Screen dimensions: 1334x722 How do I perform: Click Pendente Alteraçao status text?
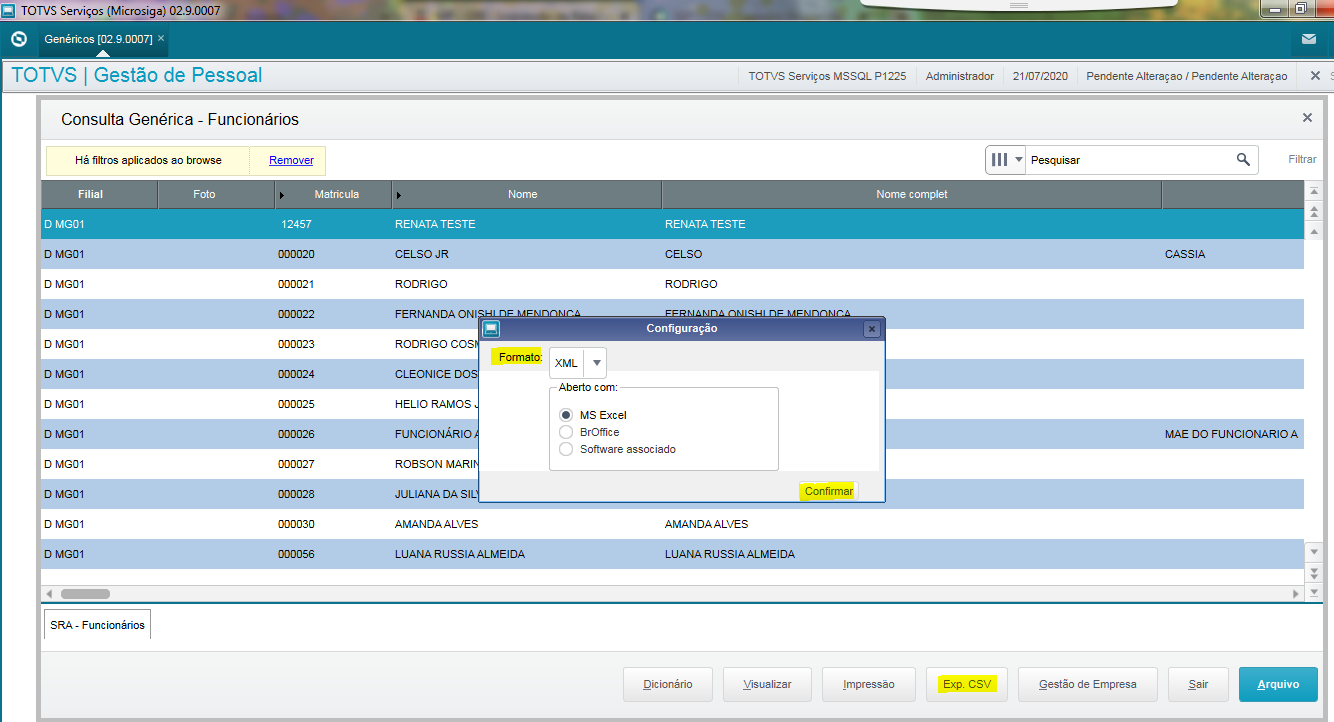pos(1187,76)
